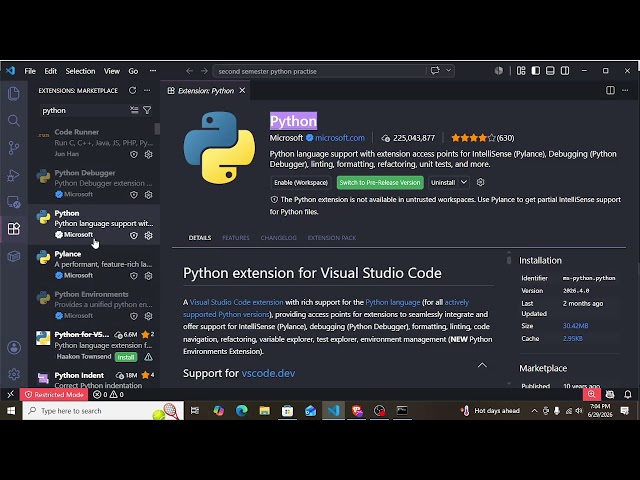Open editor more actions ellipsis

[x=625, y=90]
